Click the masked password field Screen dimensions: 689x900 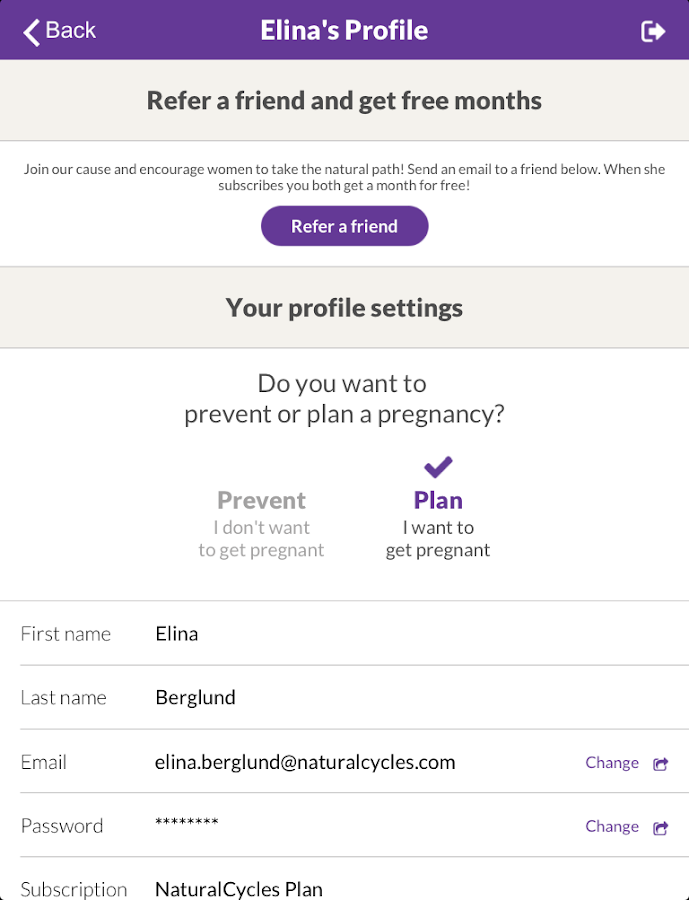tap(187, 824)
